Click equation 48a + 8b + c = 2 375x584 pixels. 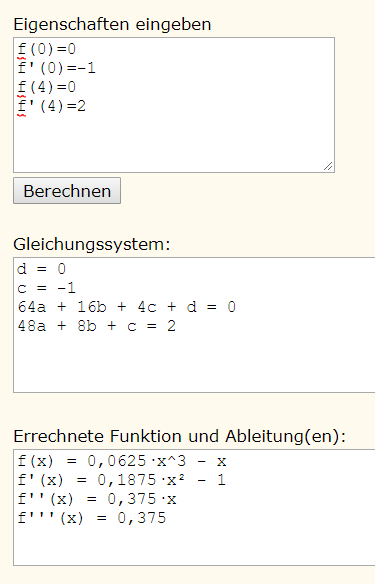pyautogui.click(x=96, y=326)
